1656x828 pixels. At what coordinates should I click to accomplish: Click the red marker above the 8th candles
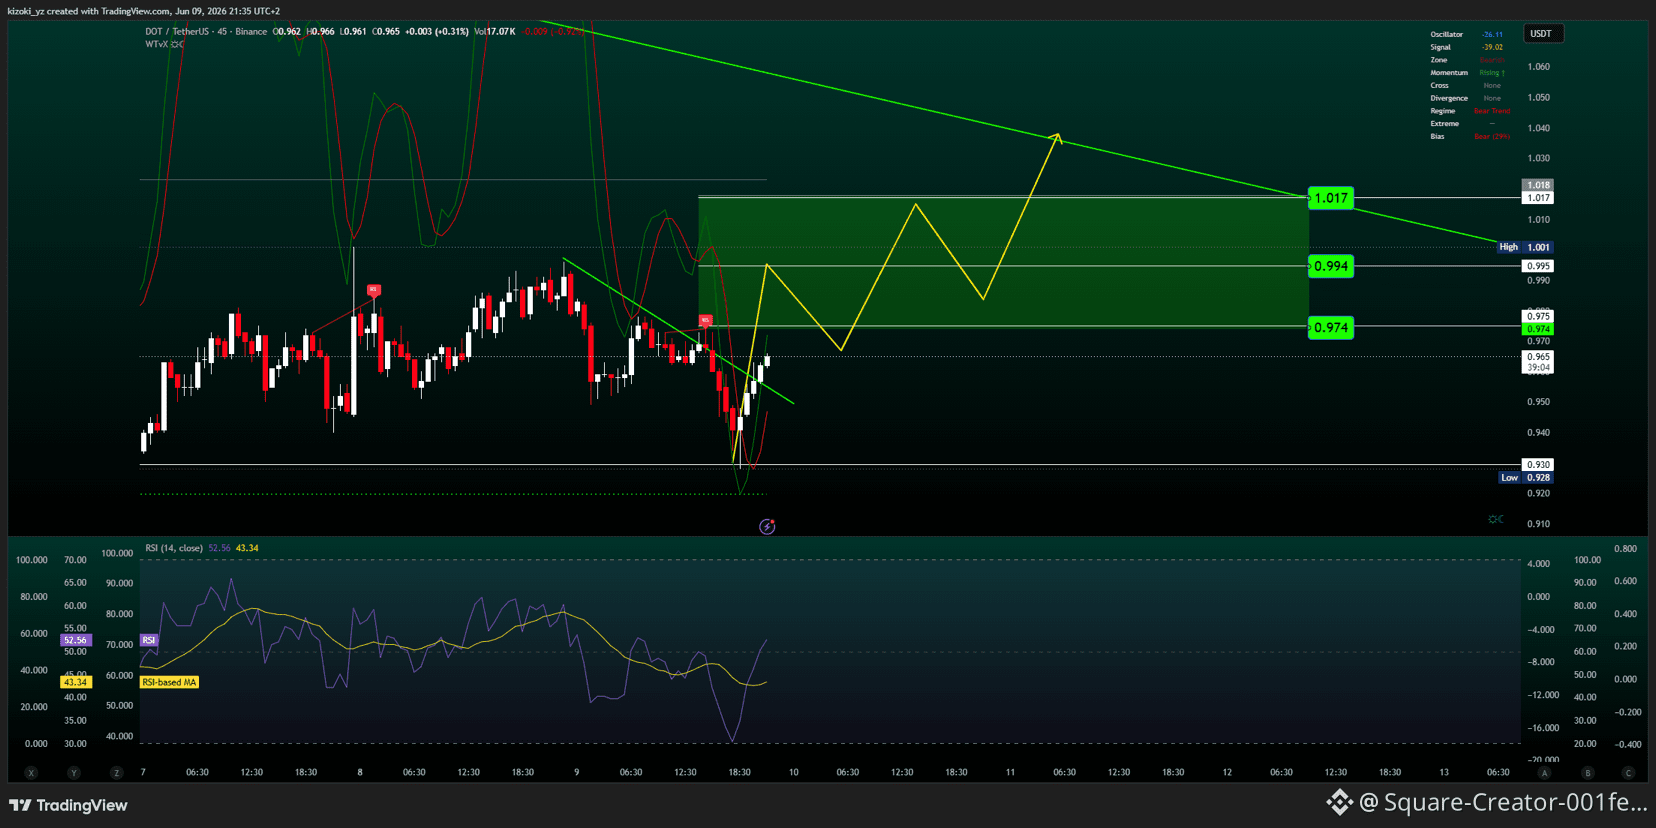373,290
